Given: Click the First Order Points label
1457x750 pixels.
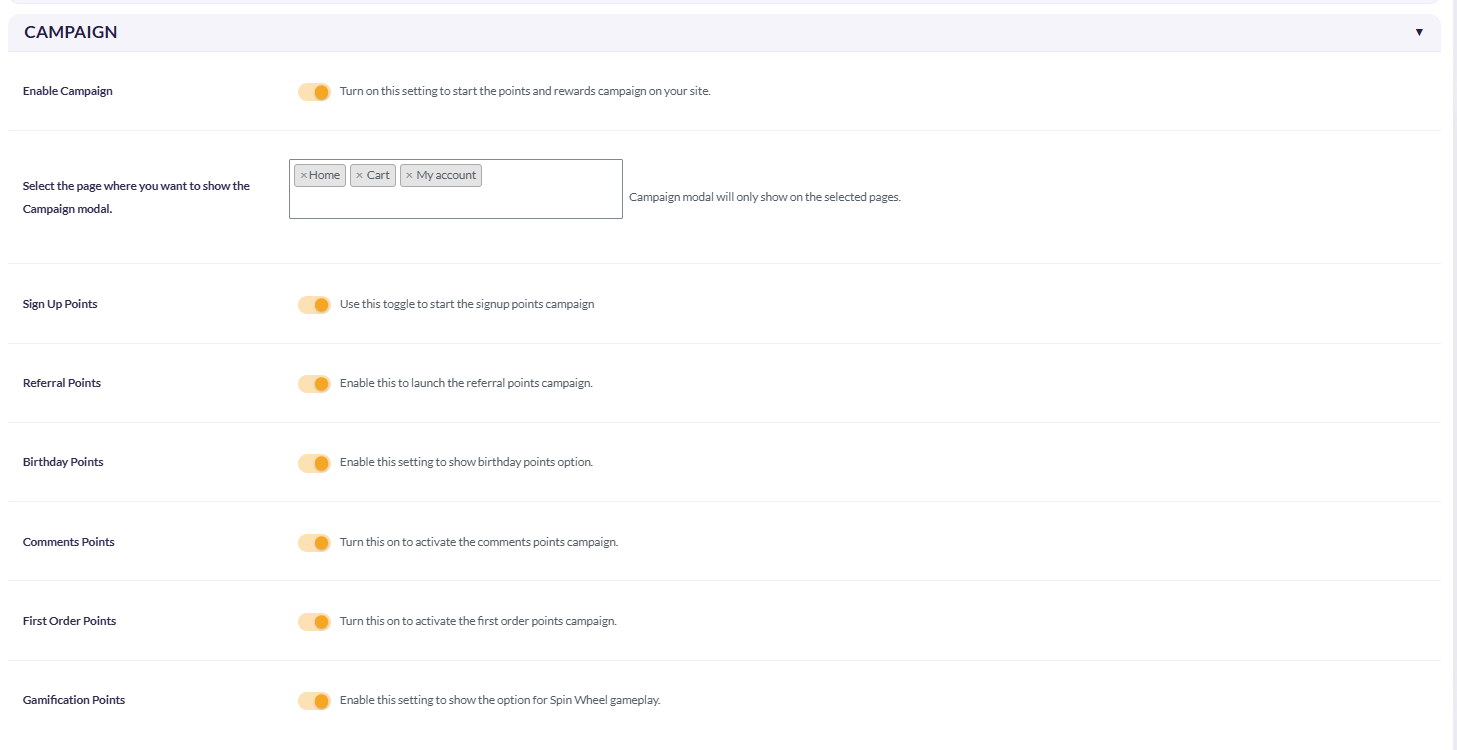Looking at the screenshot, I should pos(70,621).
